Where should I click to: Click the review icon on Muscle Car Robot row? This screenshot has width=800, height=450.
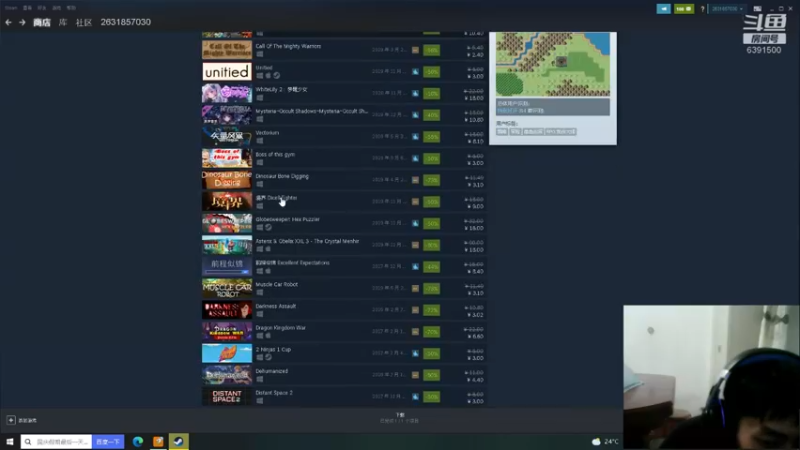[x=415, y=289]
